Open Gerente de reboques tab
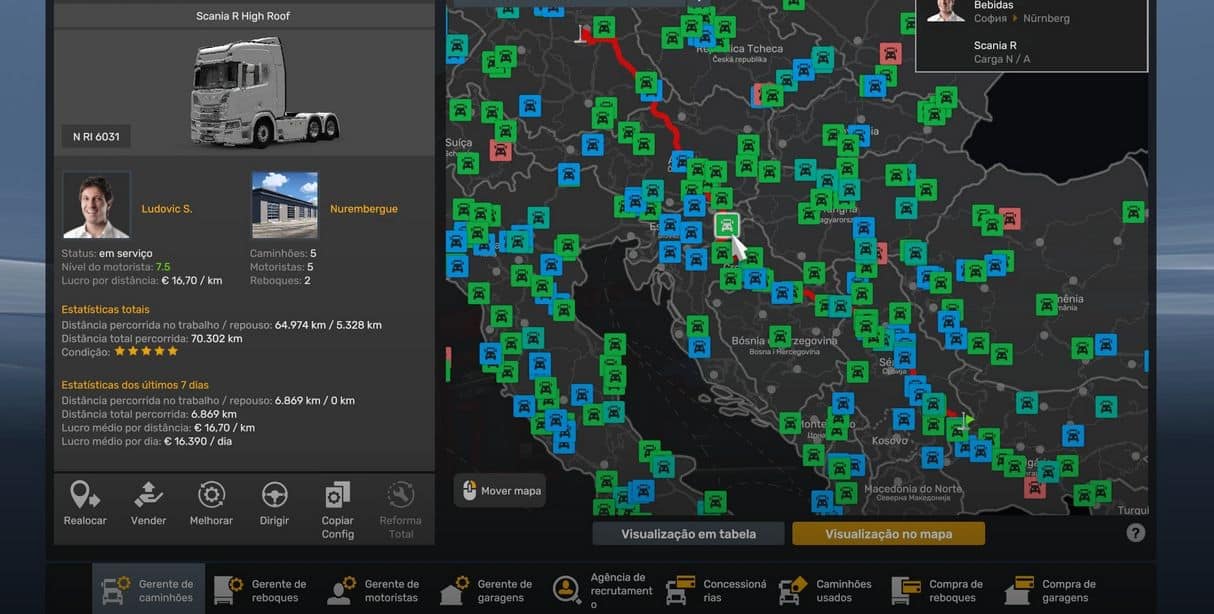Screen dimensions: 1214x614 click(x=261, y=590)
